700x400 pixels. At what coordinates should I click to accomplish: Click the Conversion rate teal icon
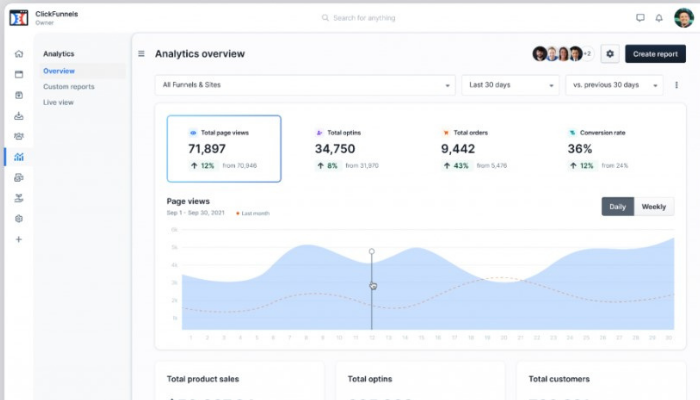click(572, 133)
